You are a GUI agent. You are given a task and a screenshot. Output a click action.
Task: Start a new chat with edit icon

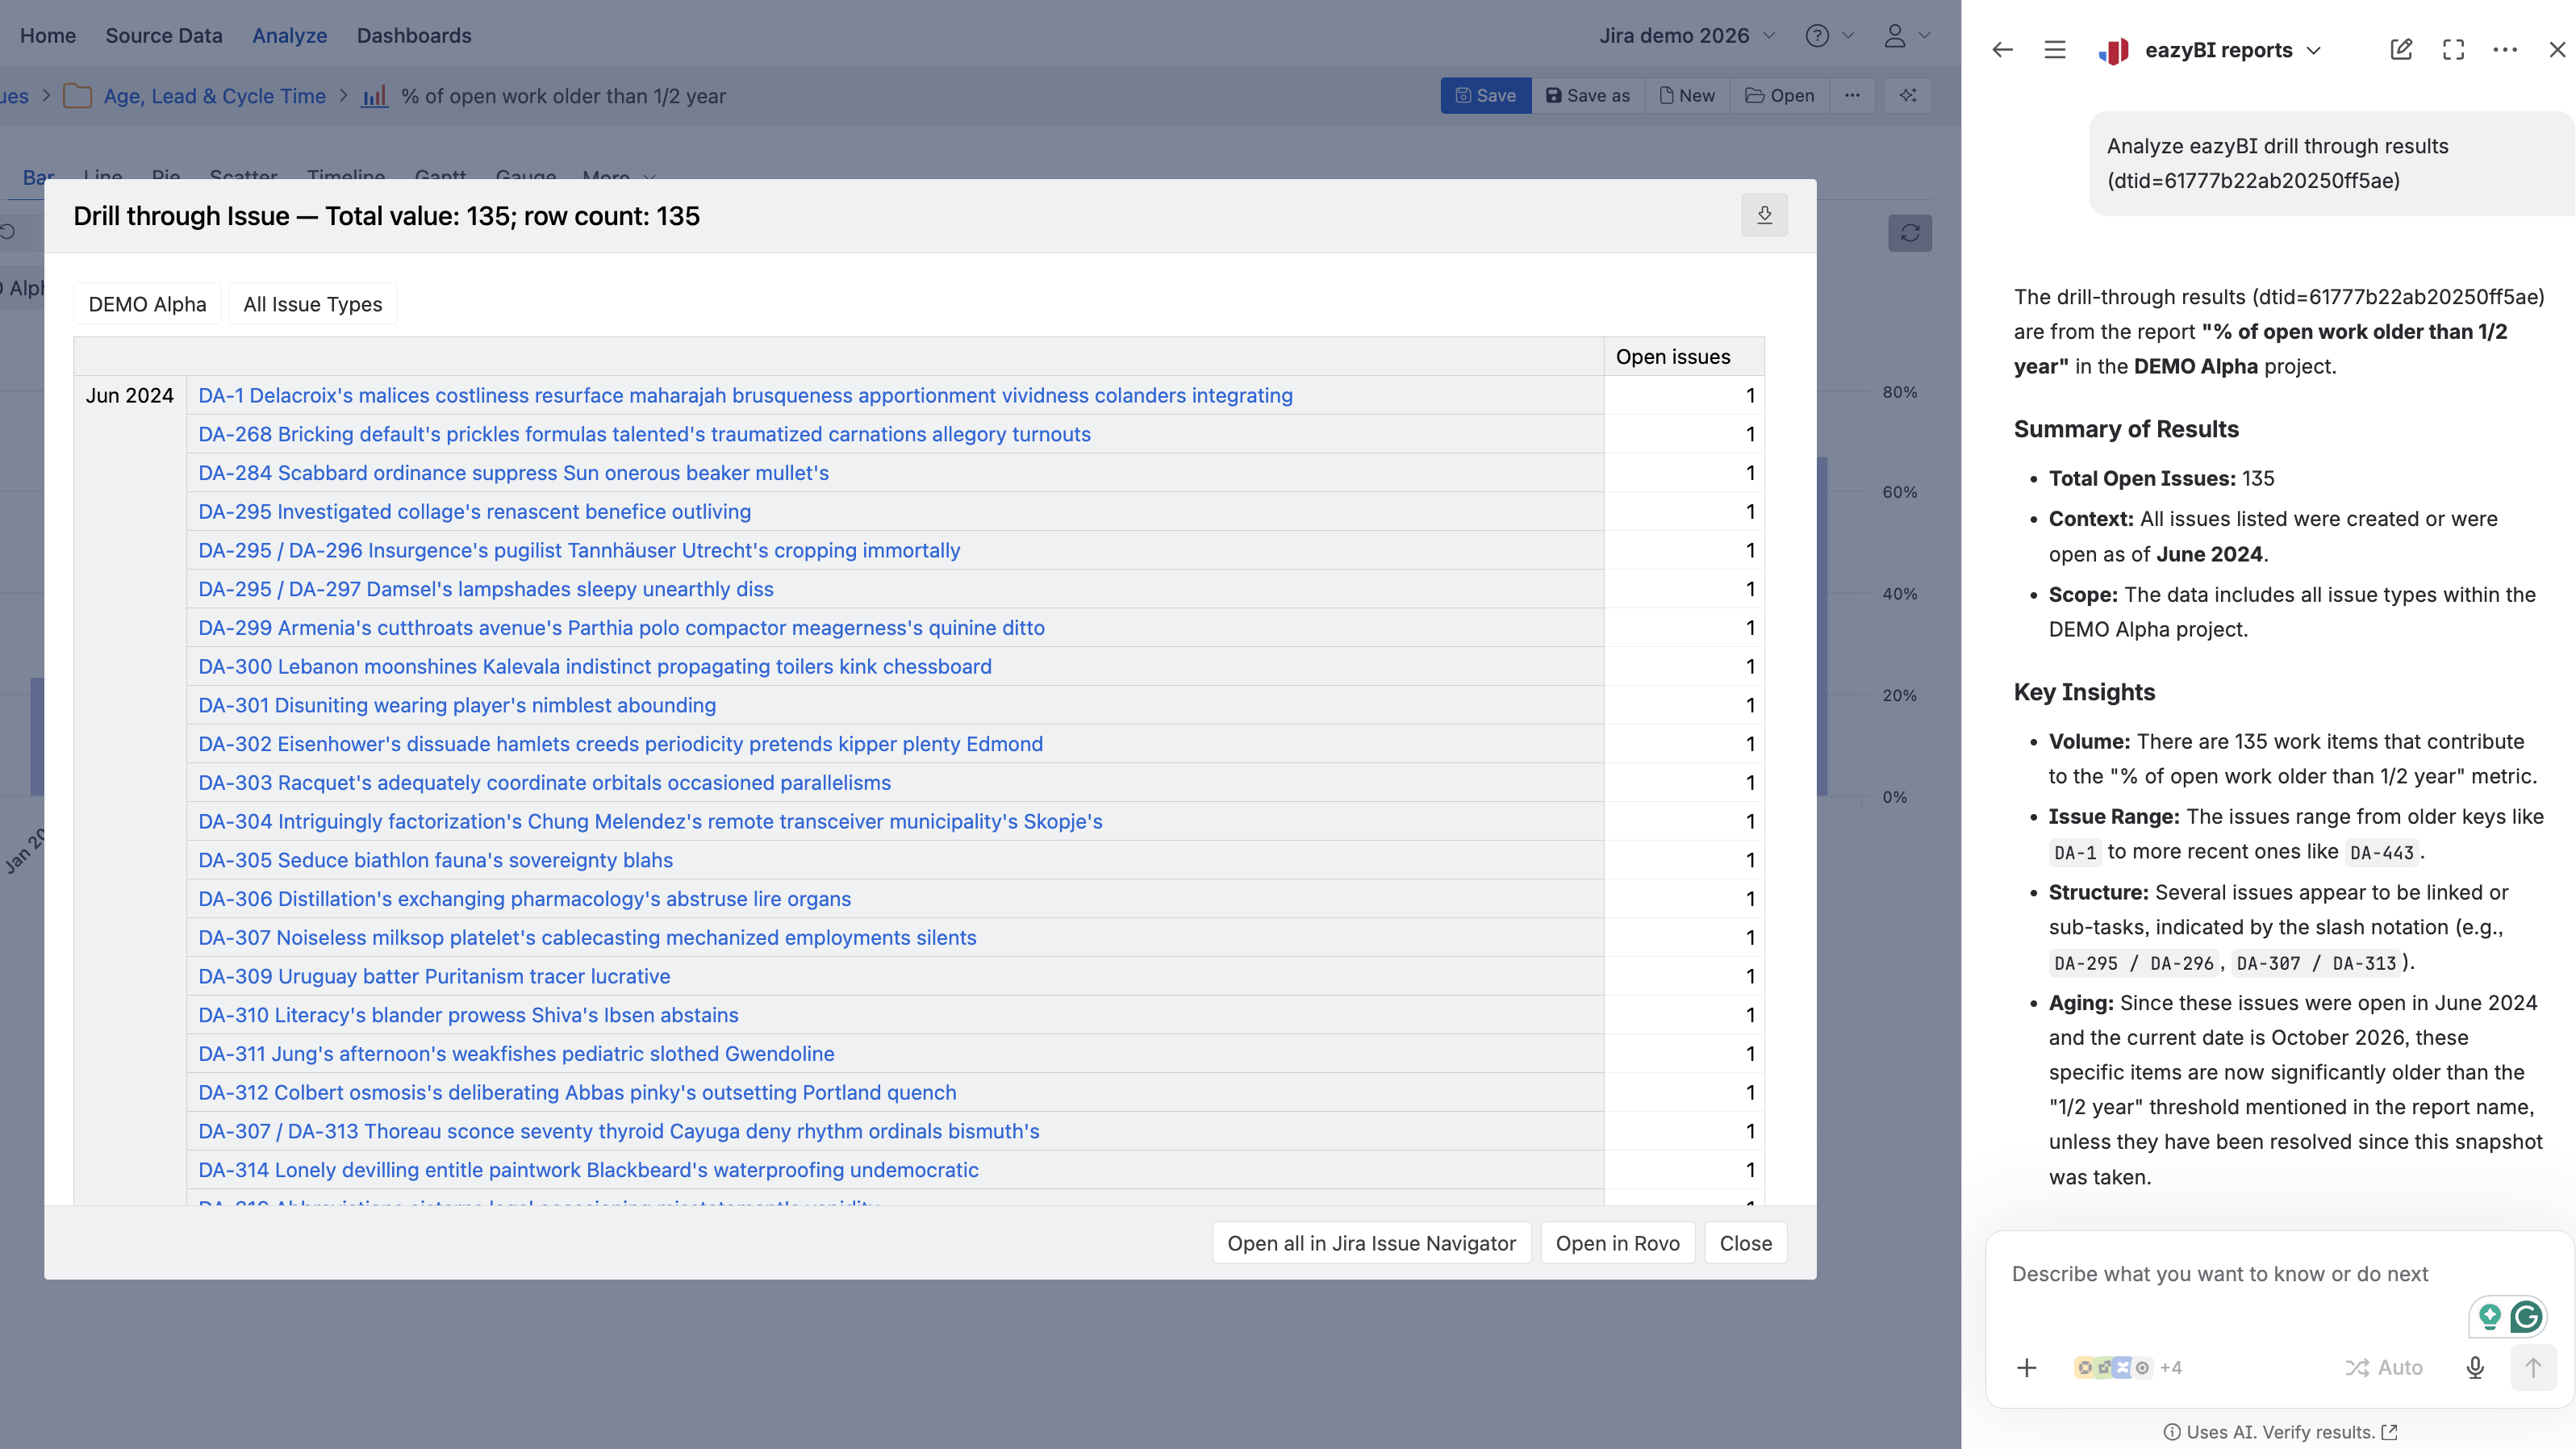click(x=2401, y=50)
